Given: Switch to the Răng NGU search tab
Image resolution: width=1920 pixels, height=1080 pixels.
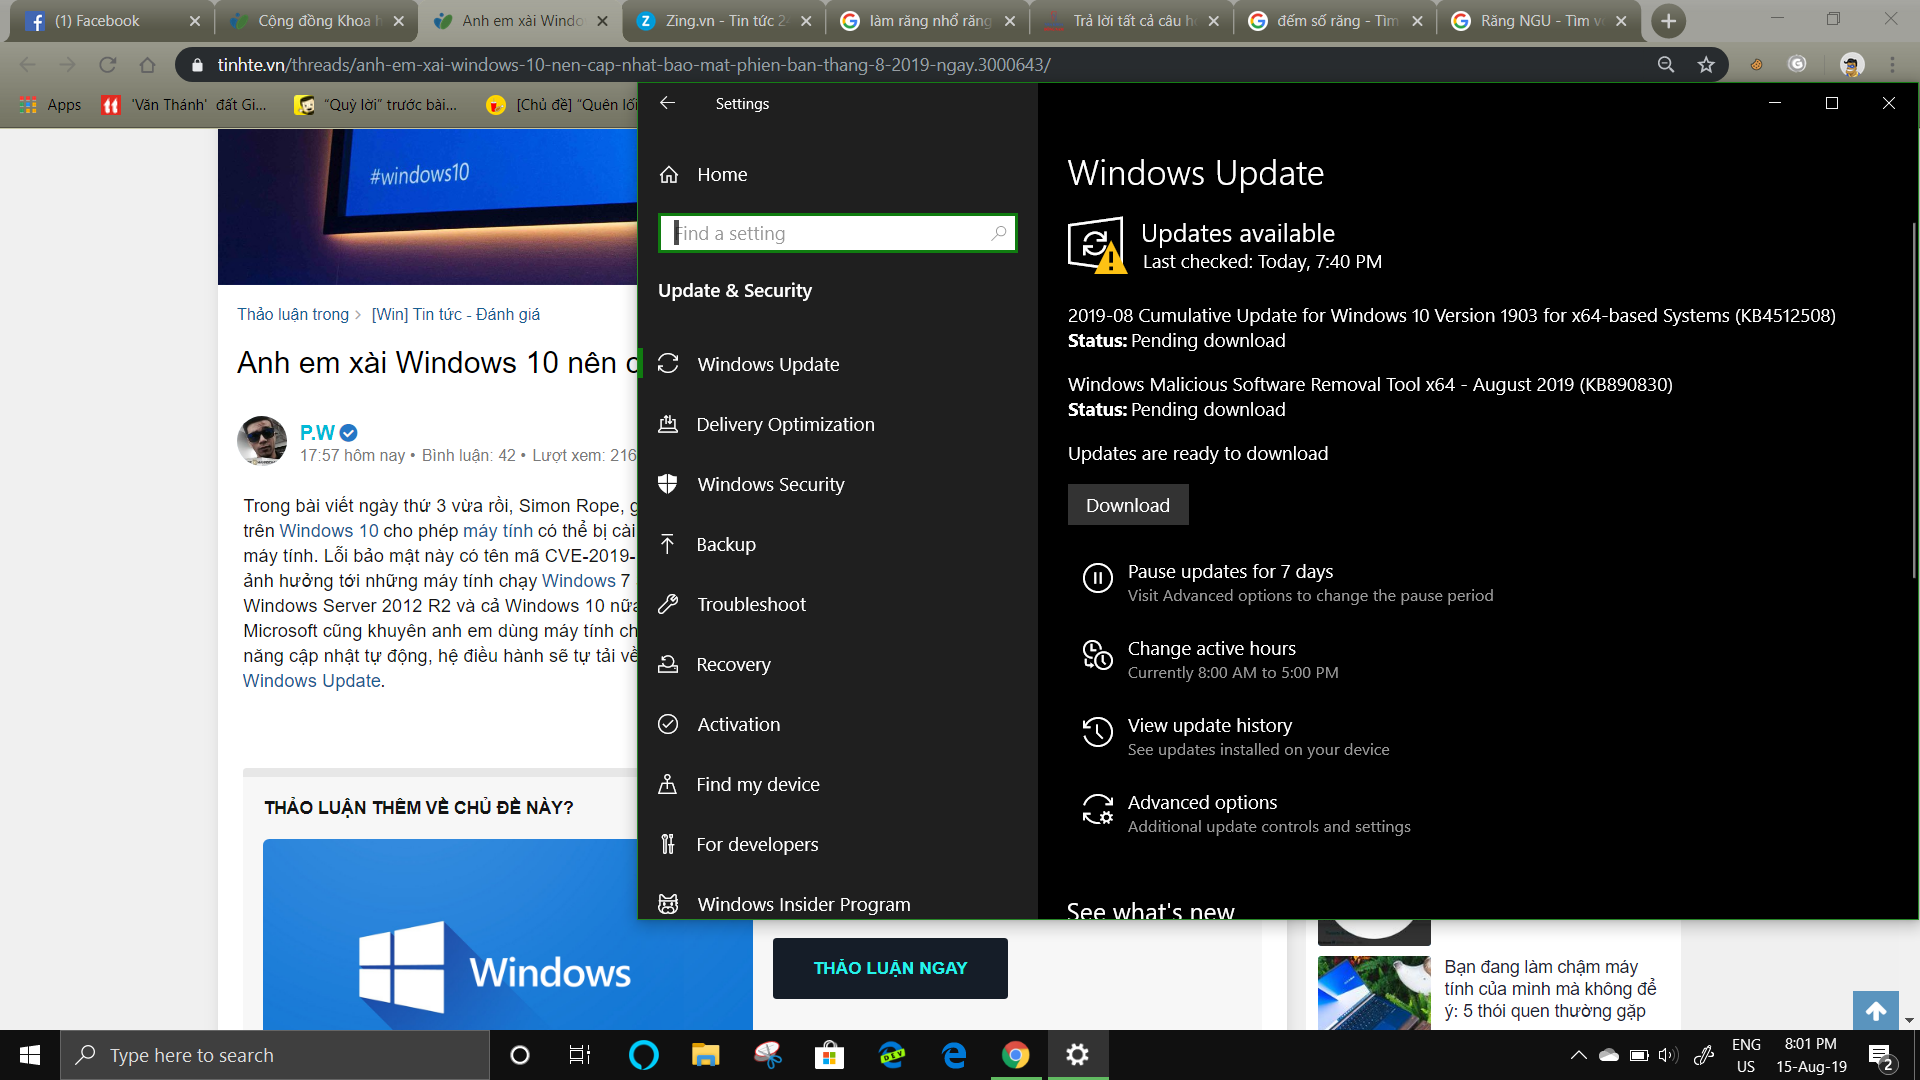Looking at the screenshot, I should pyautogui.click(x=1540, y=21).
